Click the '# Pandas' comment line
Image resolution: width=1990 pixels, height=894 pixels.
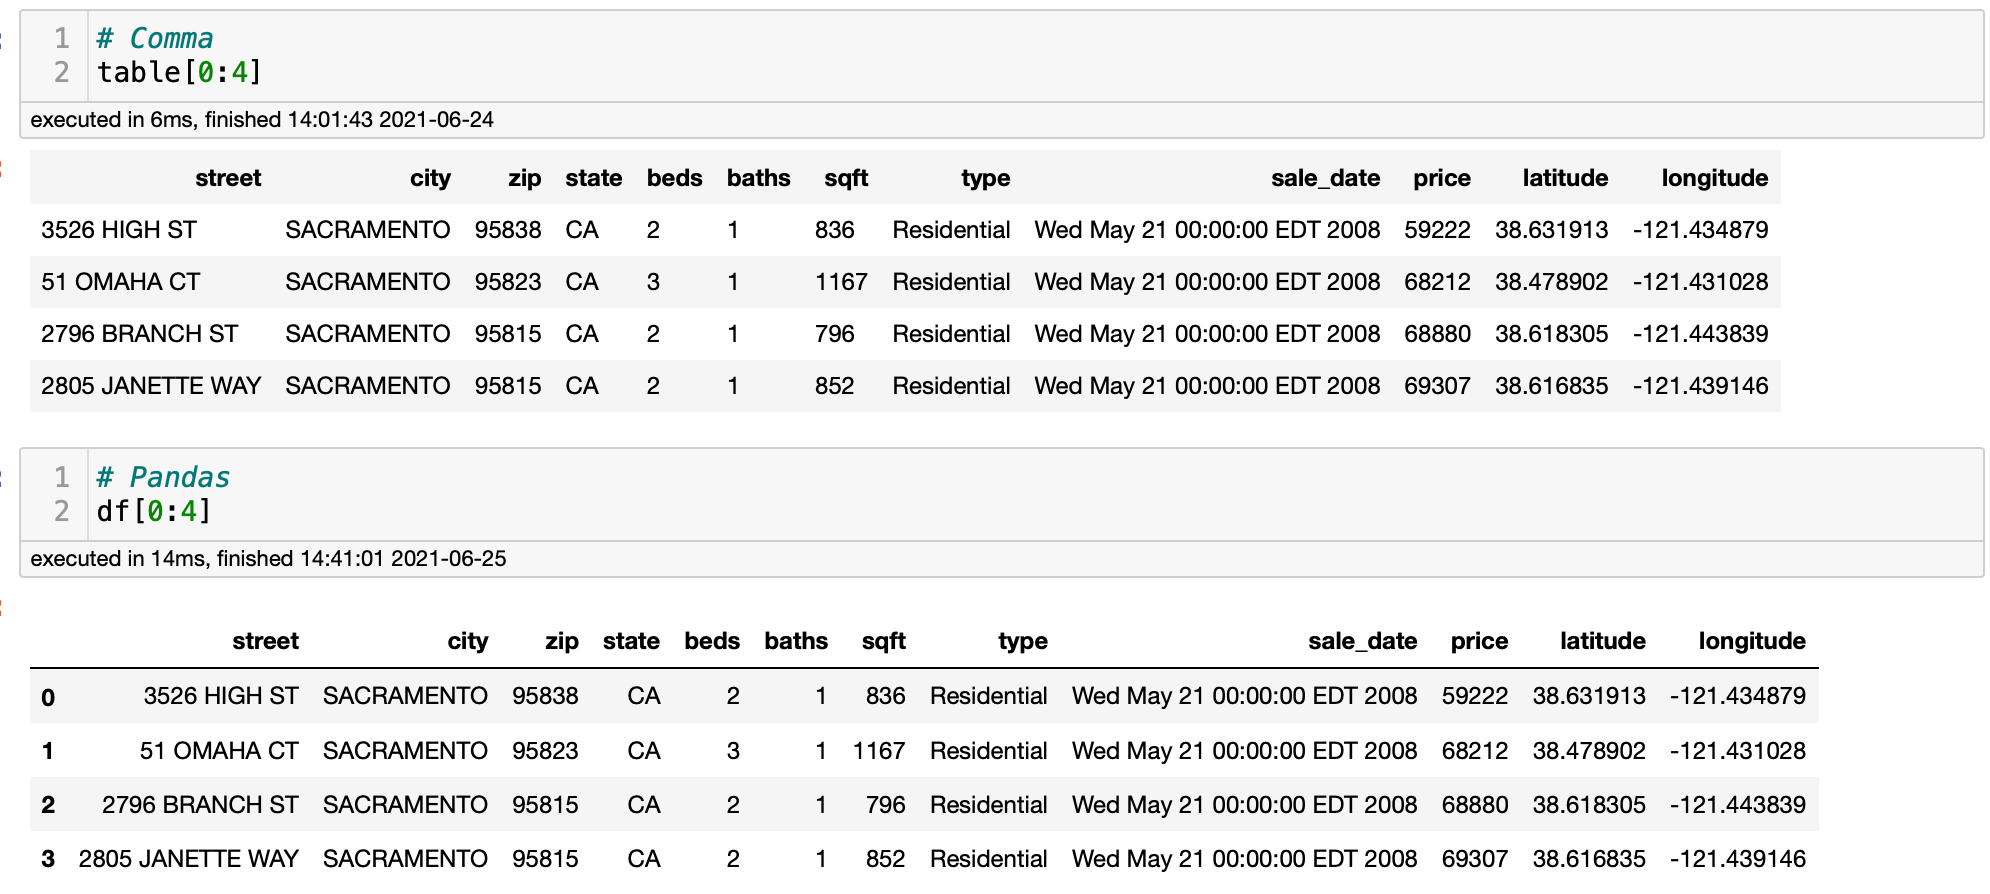tap(163, 478)
